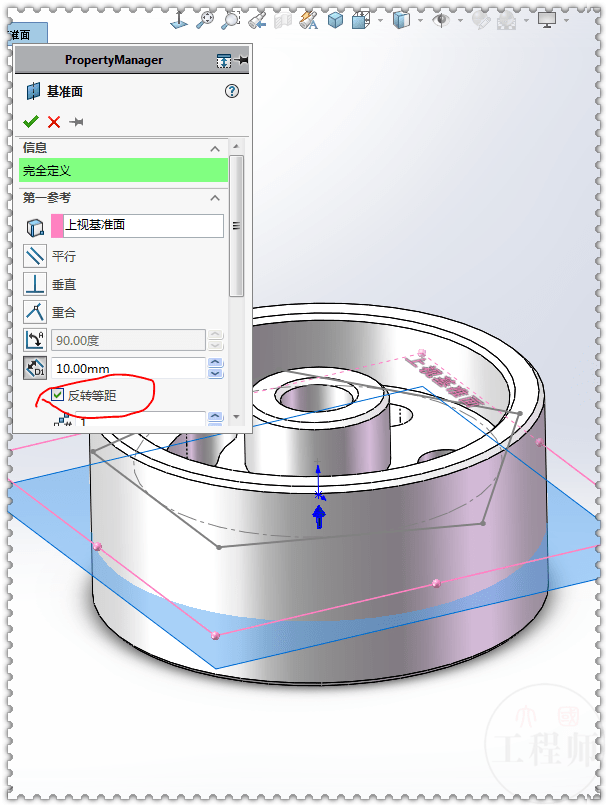Click Section View icon

[x=283, y=20]
